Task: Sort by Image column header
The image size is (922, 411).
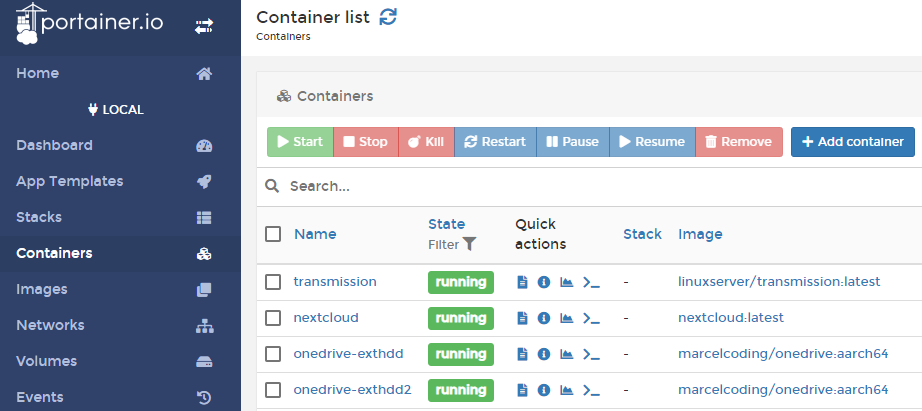Action: 700,234
